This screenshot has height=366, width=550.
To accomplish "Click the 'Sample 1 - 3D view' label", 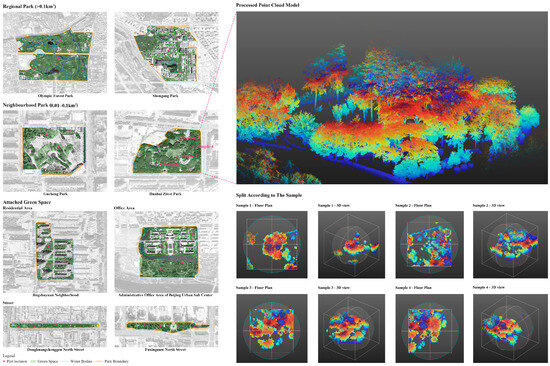I will [x=334, y=205].
